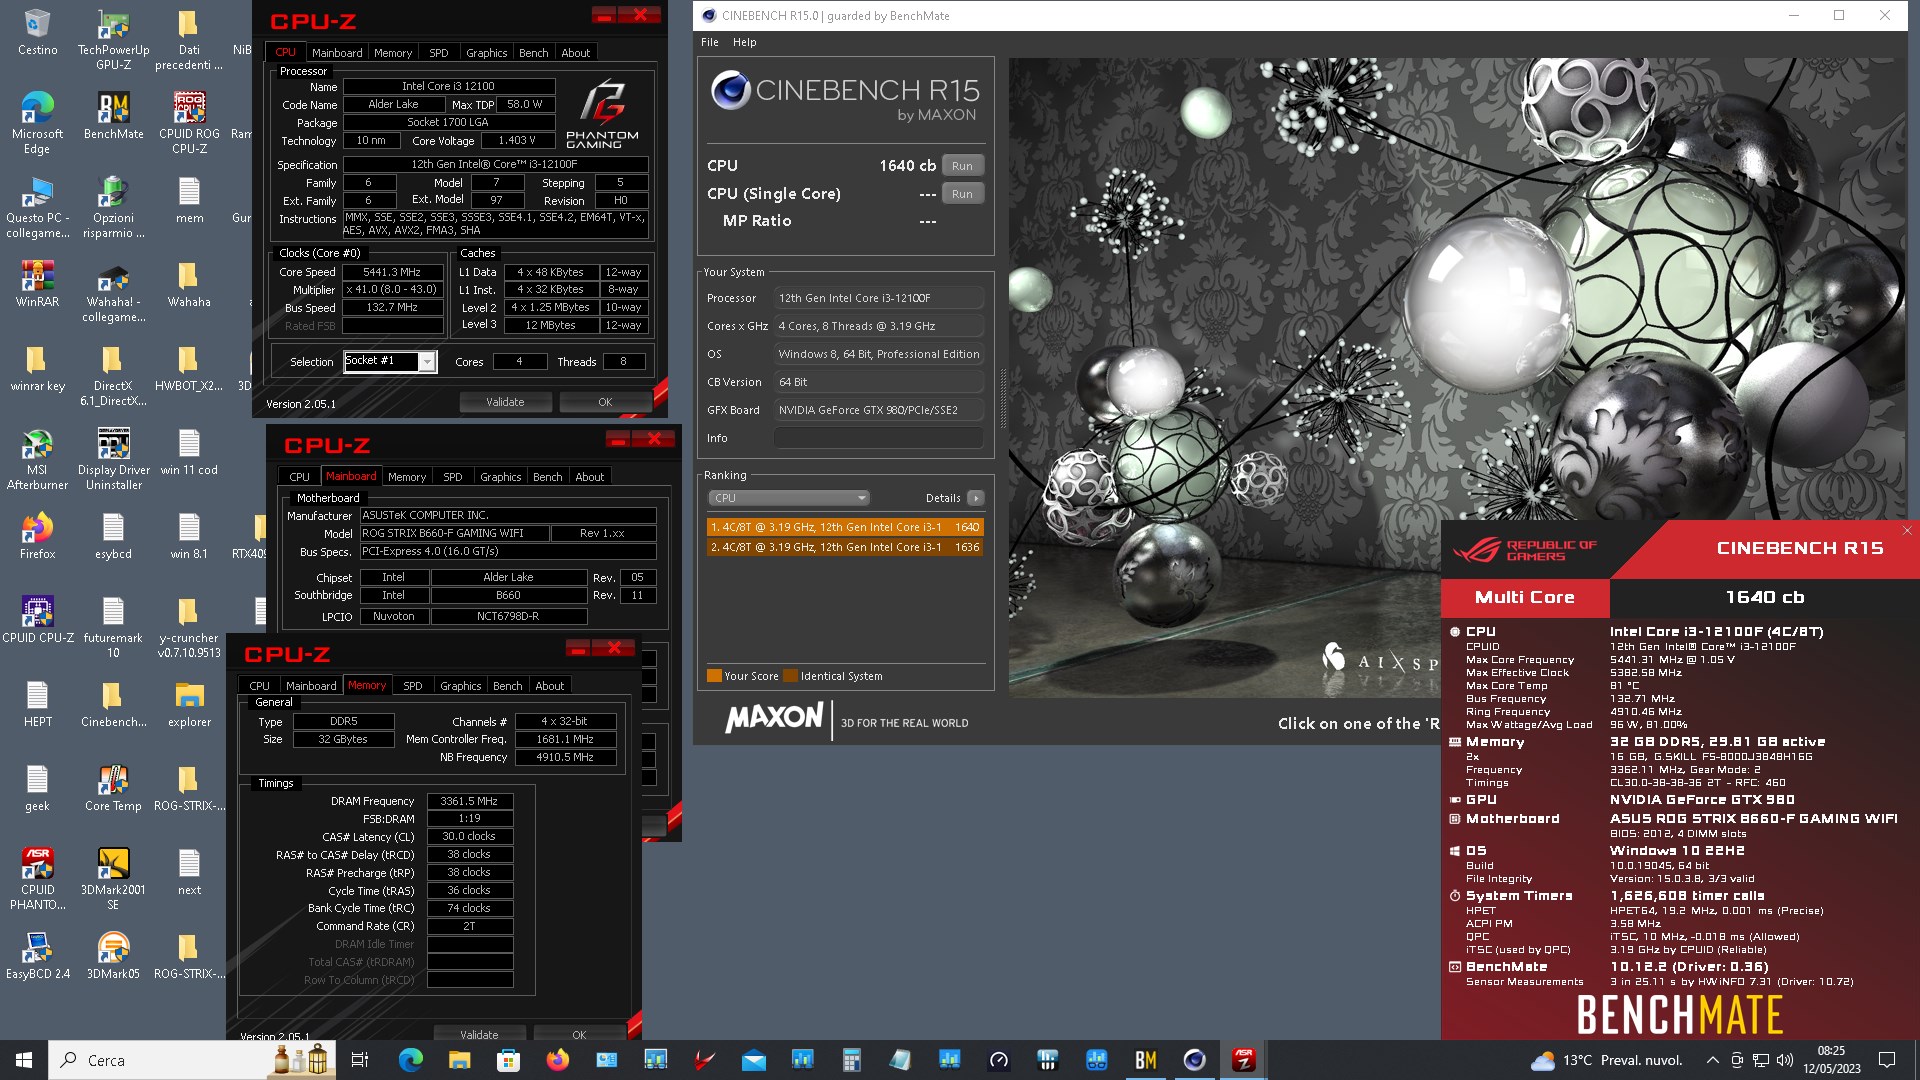
Task: Select ranking entry with score 1636
Action: 845,547
